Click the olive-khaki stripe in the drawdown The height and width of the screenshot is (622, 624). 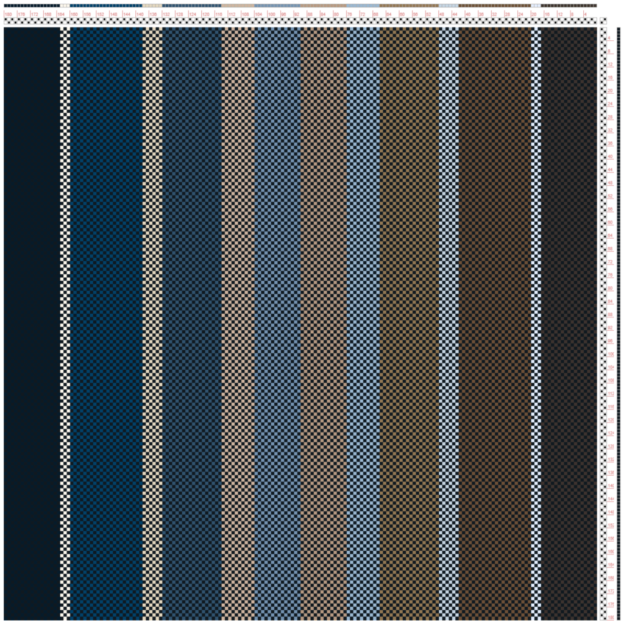(408, 320)
